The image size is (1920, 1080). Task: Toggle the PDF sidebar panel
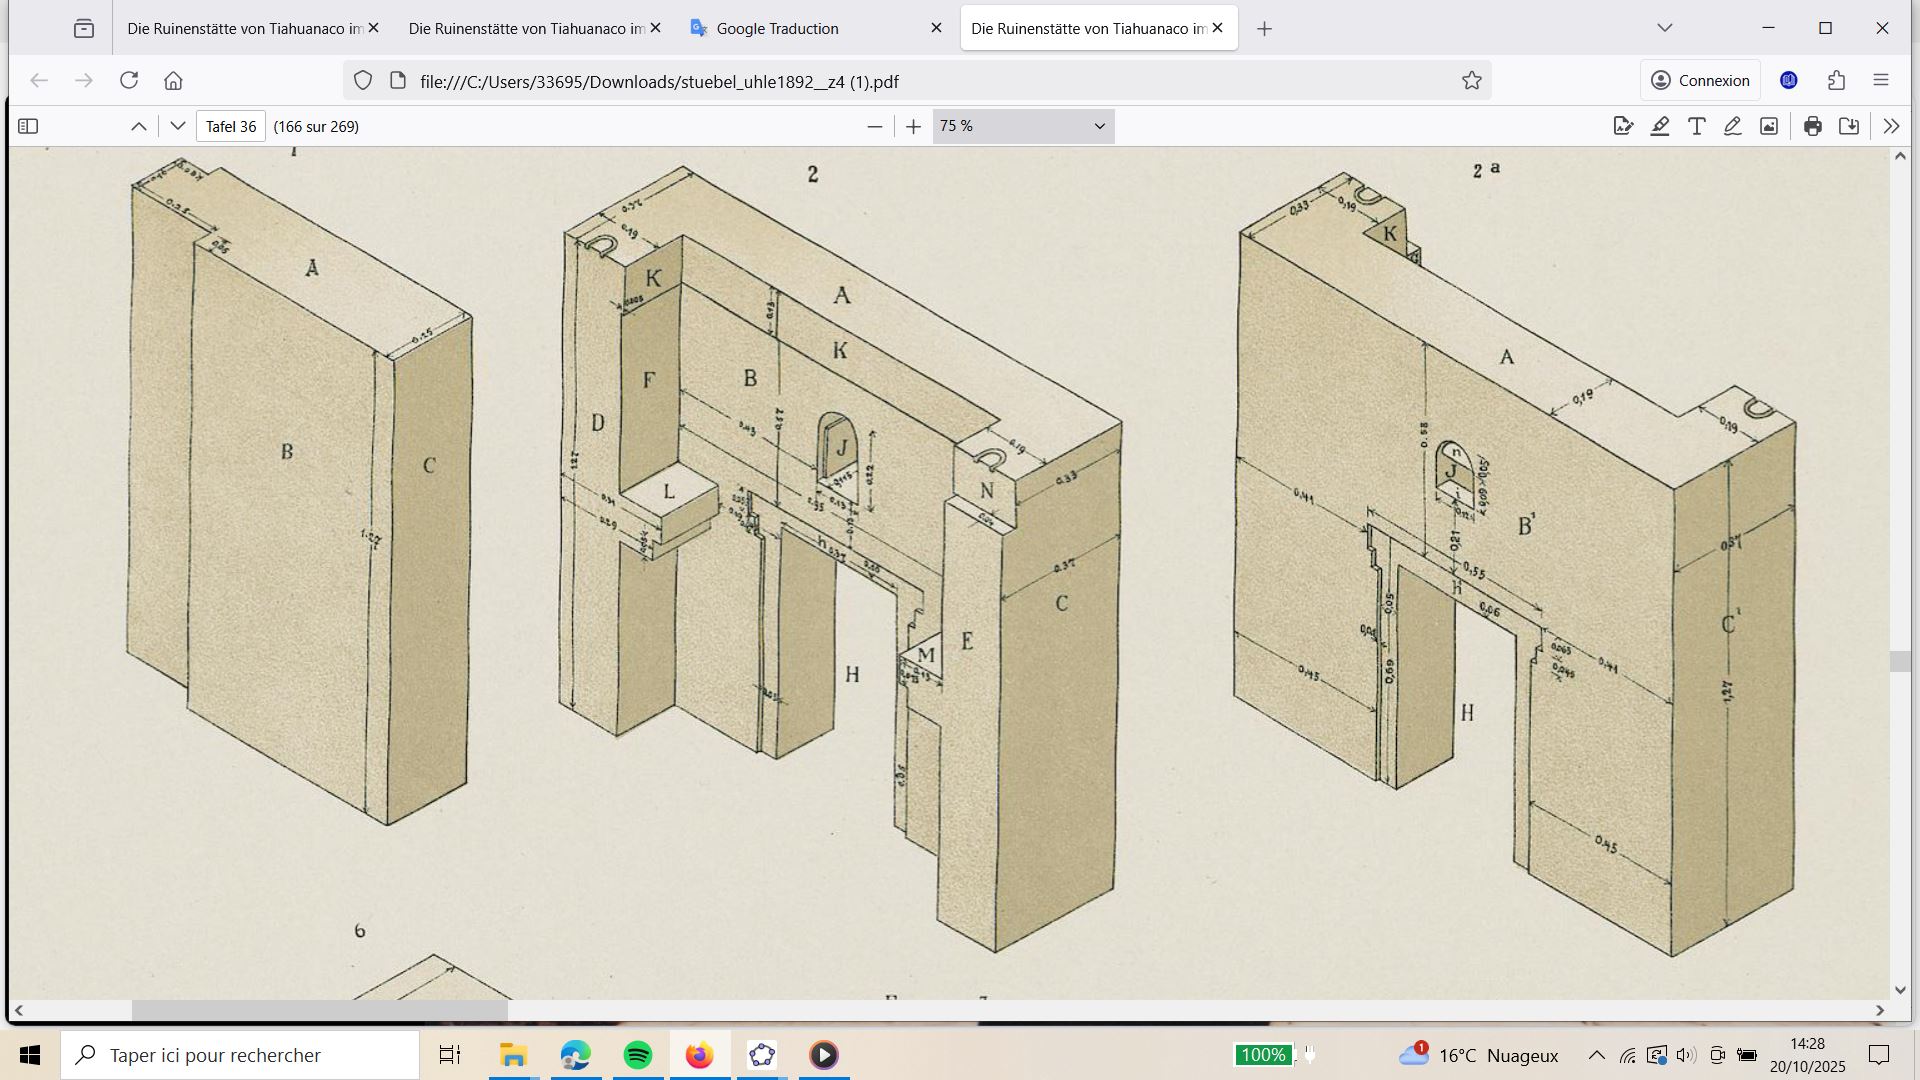coord(28,126)
